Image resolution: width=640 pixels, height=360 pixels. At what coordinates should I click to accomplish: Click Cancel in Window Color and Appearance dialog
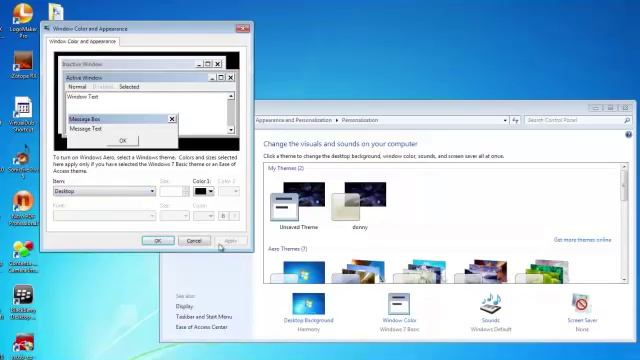pos(194,241)
